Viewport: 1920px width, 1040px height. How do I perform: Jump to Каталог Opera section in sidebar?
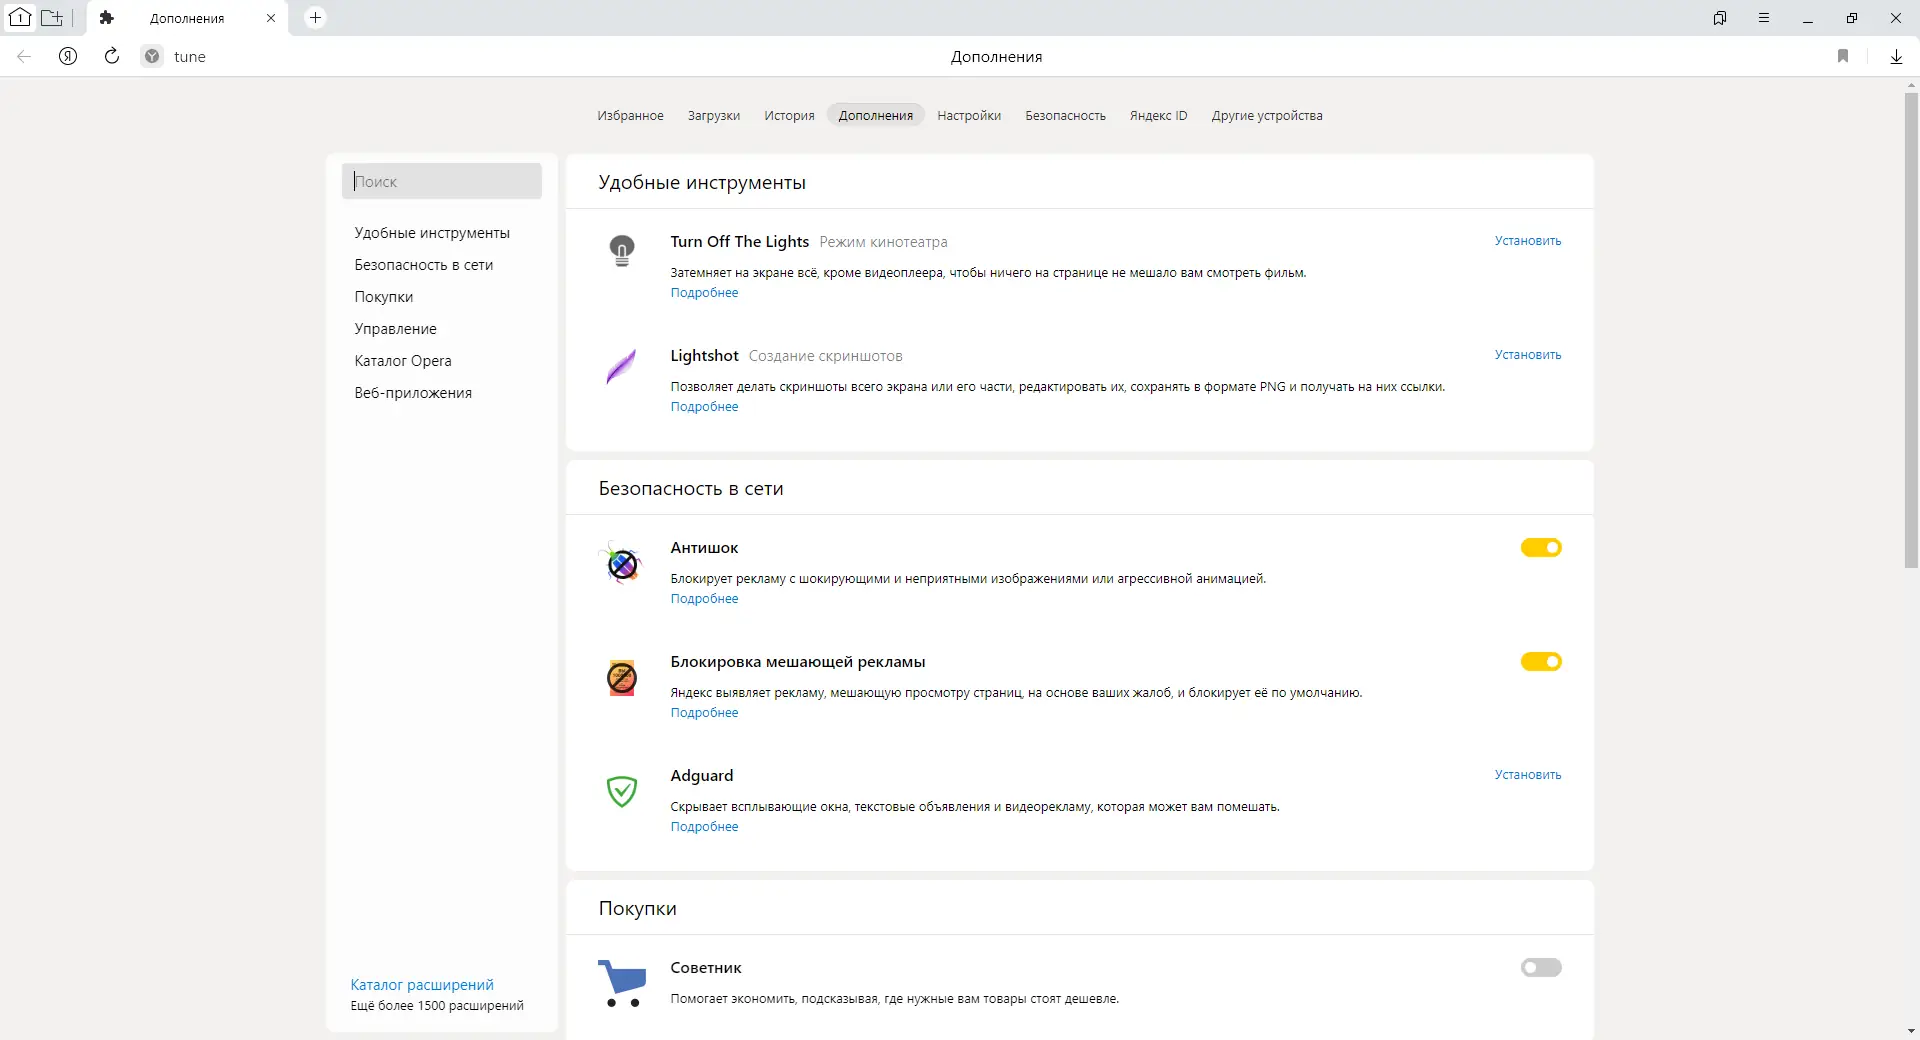coord(403,361)
